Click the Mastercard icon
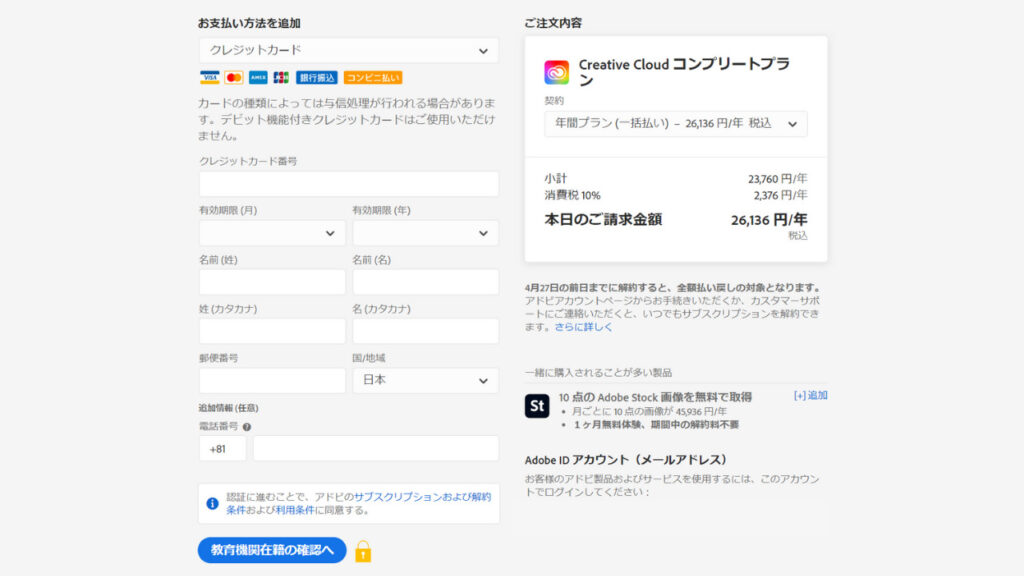 click(x=234, y=78)
